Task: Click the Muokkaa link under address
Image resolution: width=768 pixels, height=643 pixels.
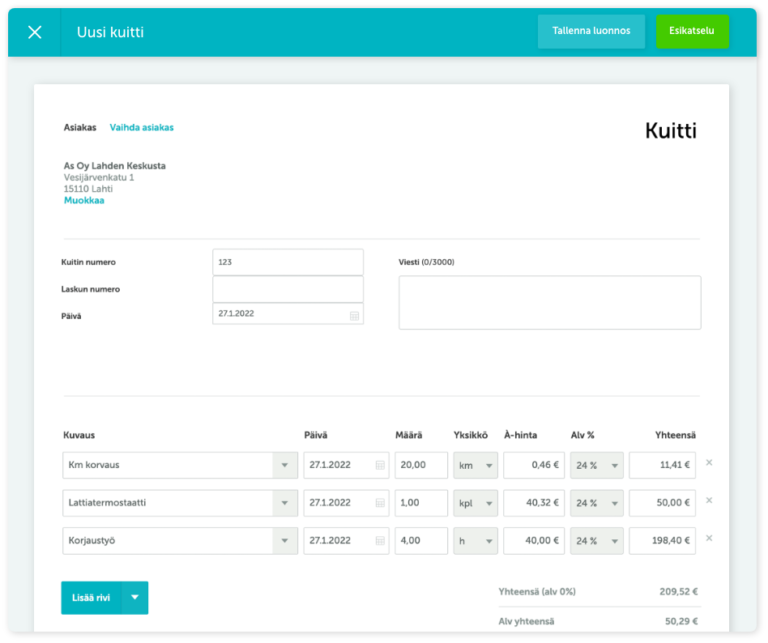Action: coord(84,200)
